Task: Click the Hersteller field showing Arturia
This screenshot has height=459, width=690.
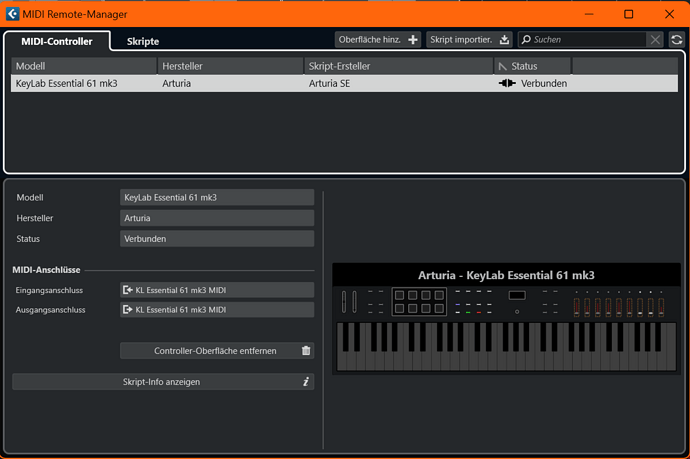Action: [217, 218]
